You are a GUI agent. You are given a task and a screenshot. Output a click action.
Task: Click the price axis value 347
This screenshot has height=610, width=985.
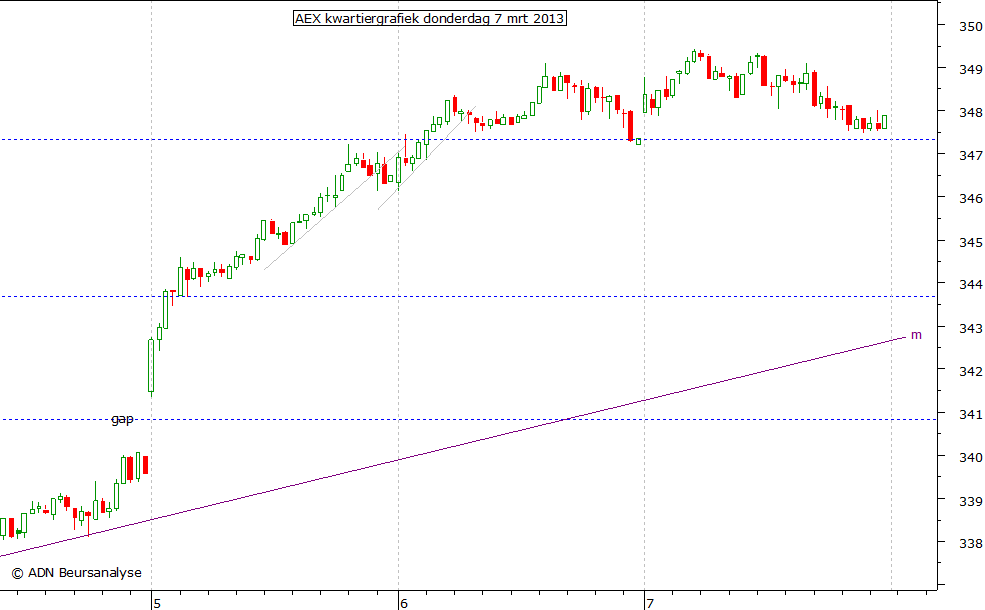tap(971, 155)
